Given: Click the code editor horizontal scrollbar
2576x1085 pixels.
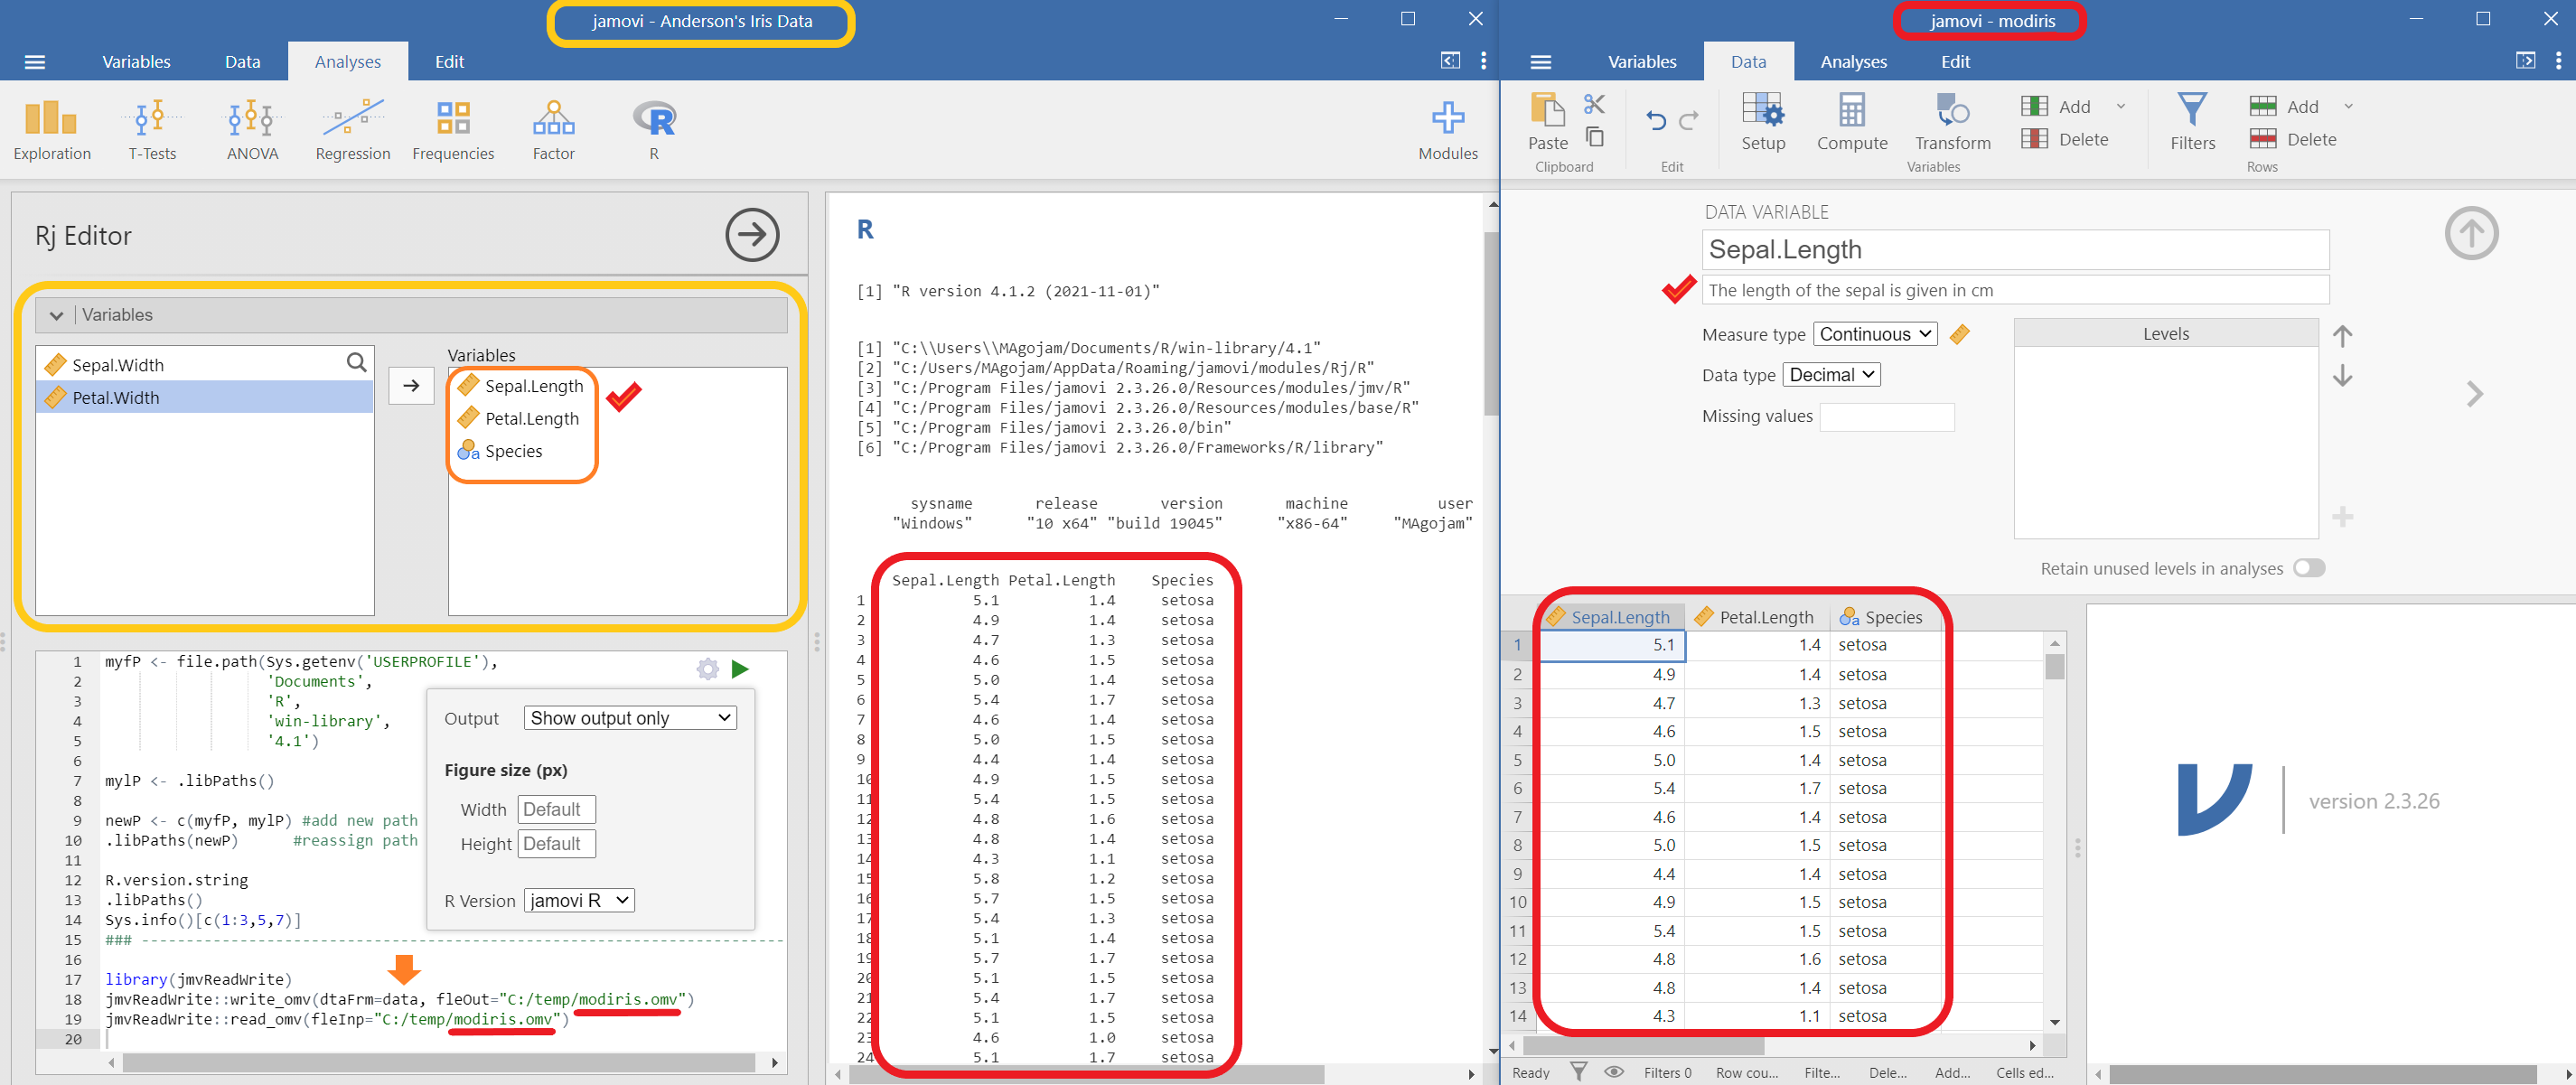Looking at the screenshot, I should (x=438, y=1062).
